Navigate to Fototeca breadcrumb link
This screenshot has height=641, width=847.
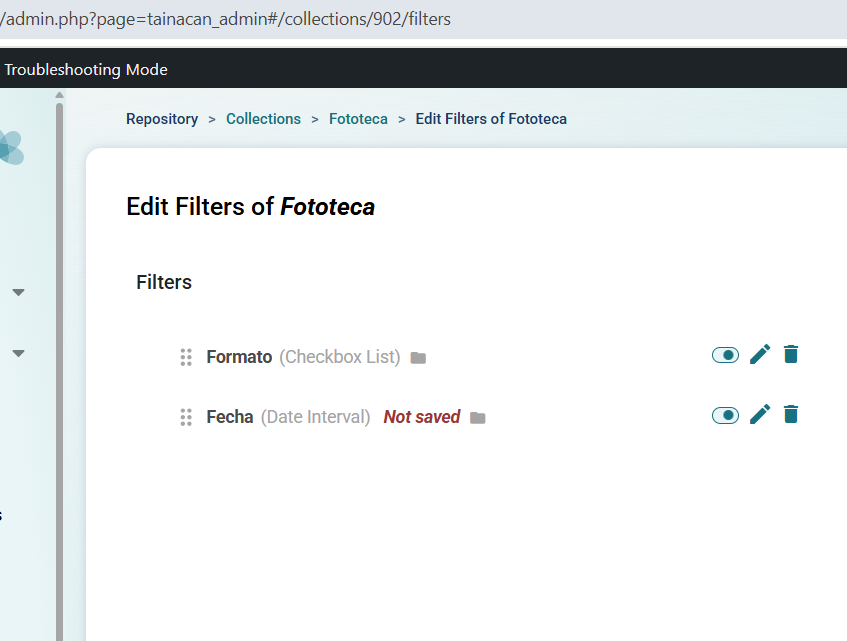tap(358, 119)
